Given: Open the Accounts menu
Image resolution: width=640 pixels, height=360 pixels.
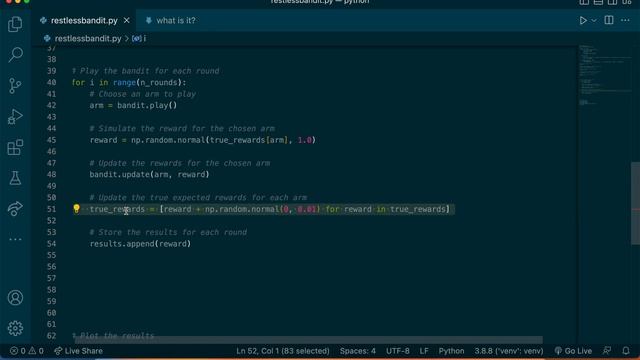Looking at the screenshot, I should [x=15, y=298].
